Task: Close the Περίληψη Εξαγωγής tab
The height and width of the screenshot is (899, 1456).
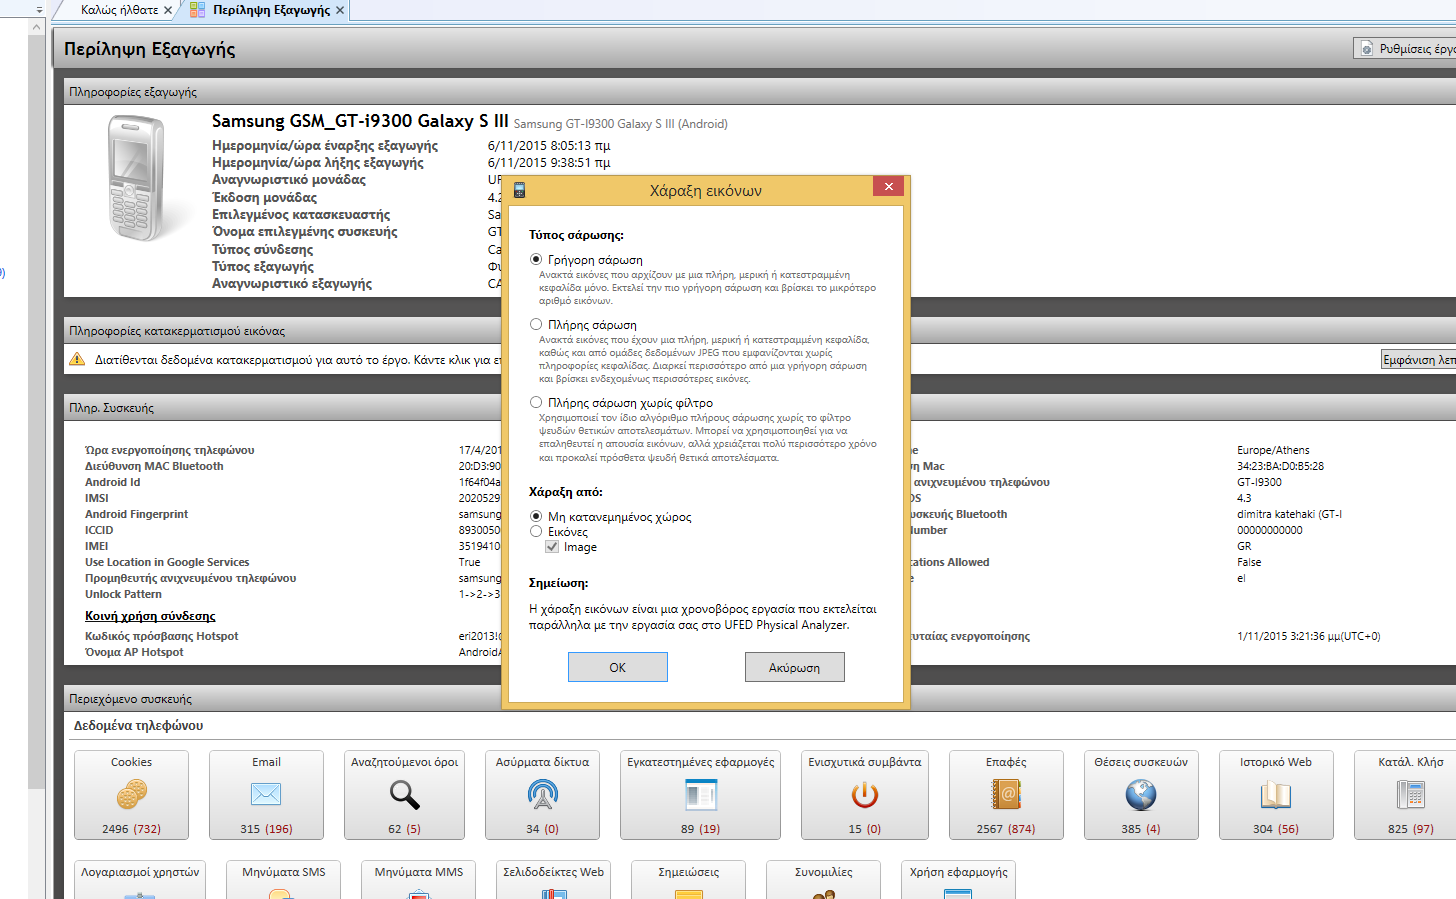Action: 340,10
